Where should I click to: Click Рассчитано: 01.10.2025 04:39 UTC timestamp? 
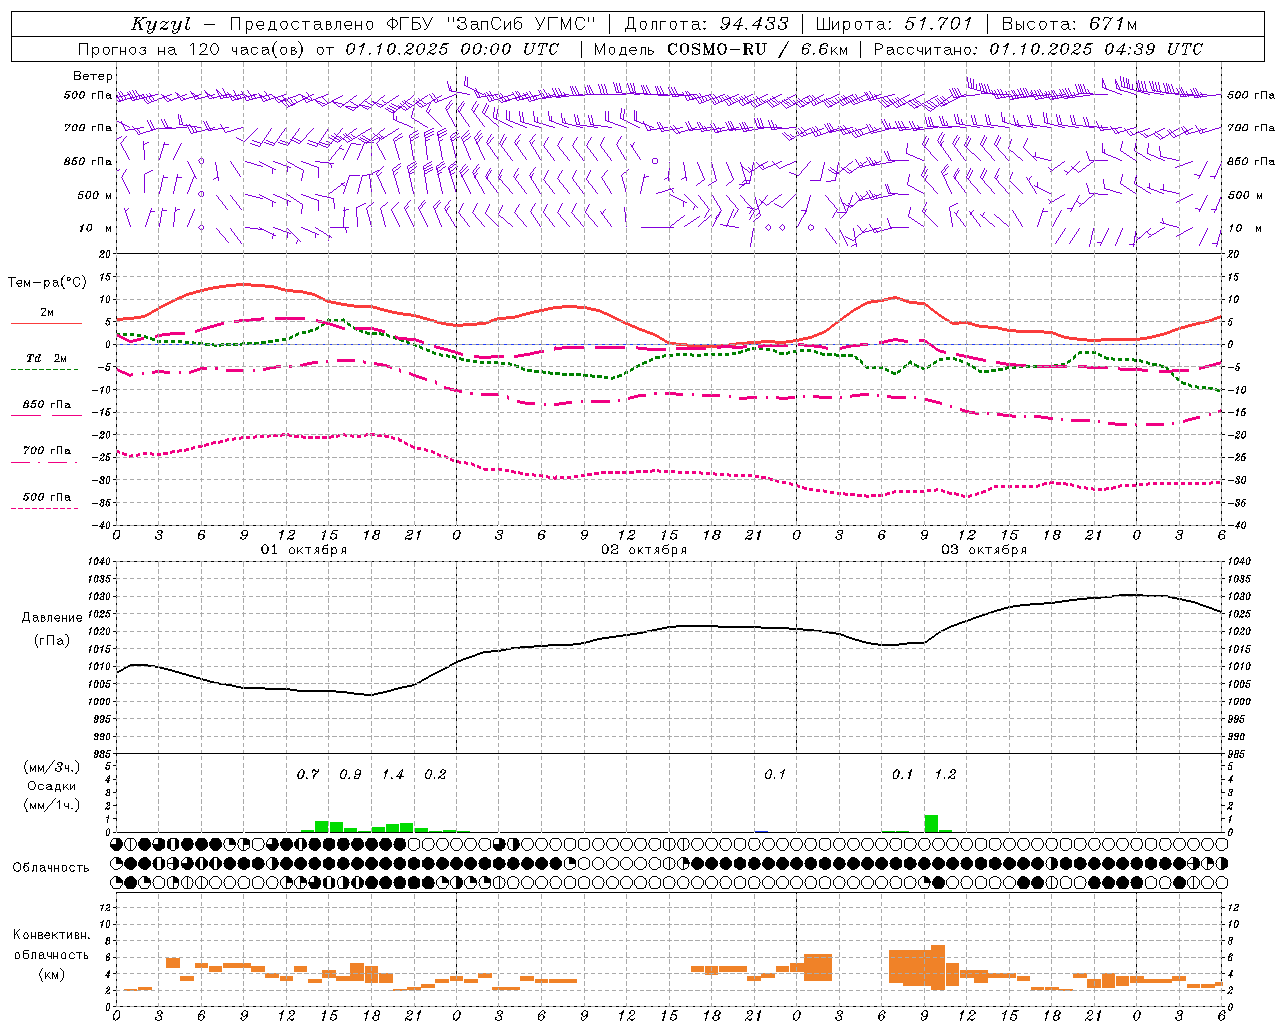click(x=1038, y=49)
